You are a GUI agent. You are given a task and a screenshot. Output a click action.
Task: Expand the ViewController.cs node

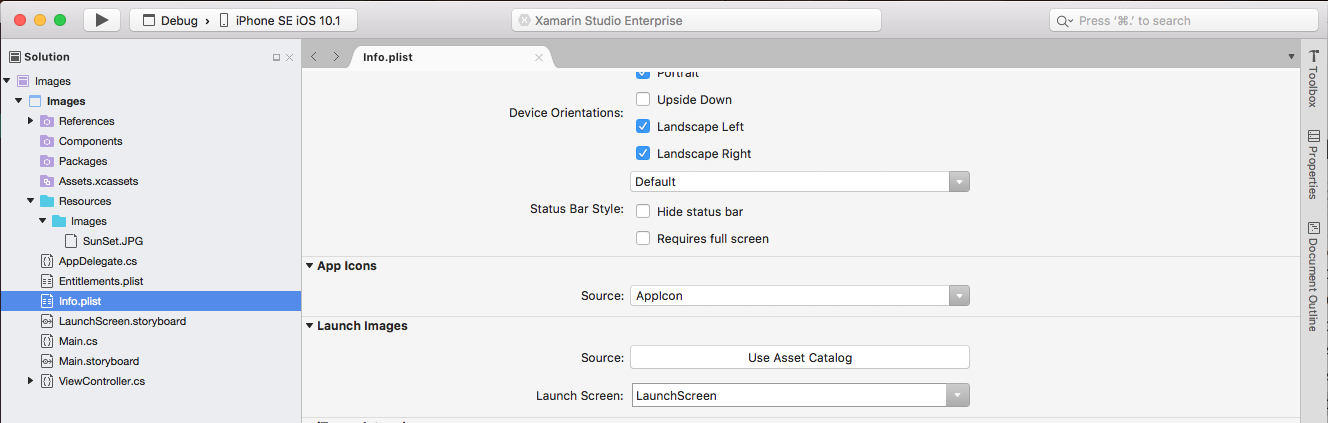click(x=31, y=381)
